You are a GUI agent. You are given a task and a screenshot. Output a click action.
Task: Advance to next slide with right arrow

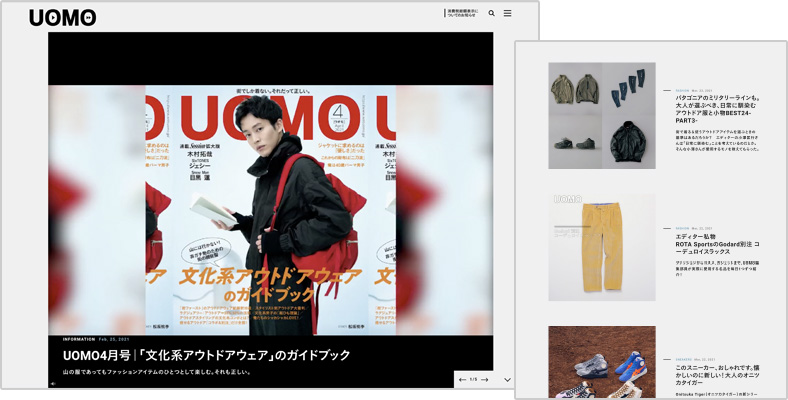coord(485,380)
